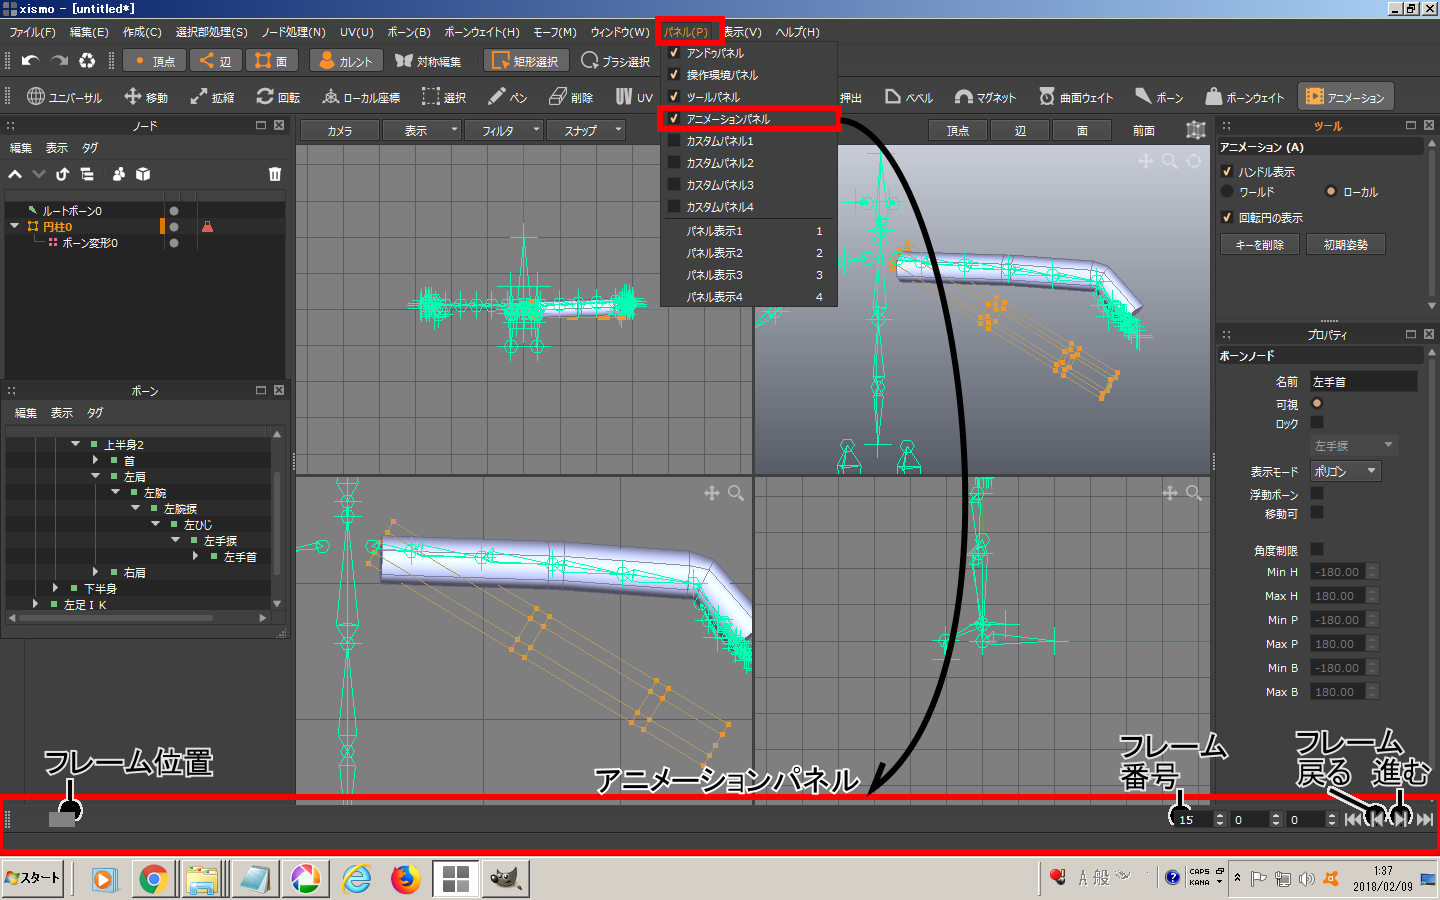
Task: Open the 表示モード ポリゴン dropdown
Action: click(1346, 471)
